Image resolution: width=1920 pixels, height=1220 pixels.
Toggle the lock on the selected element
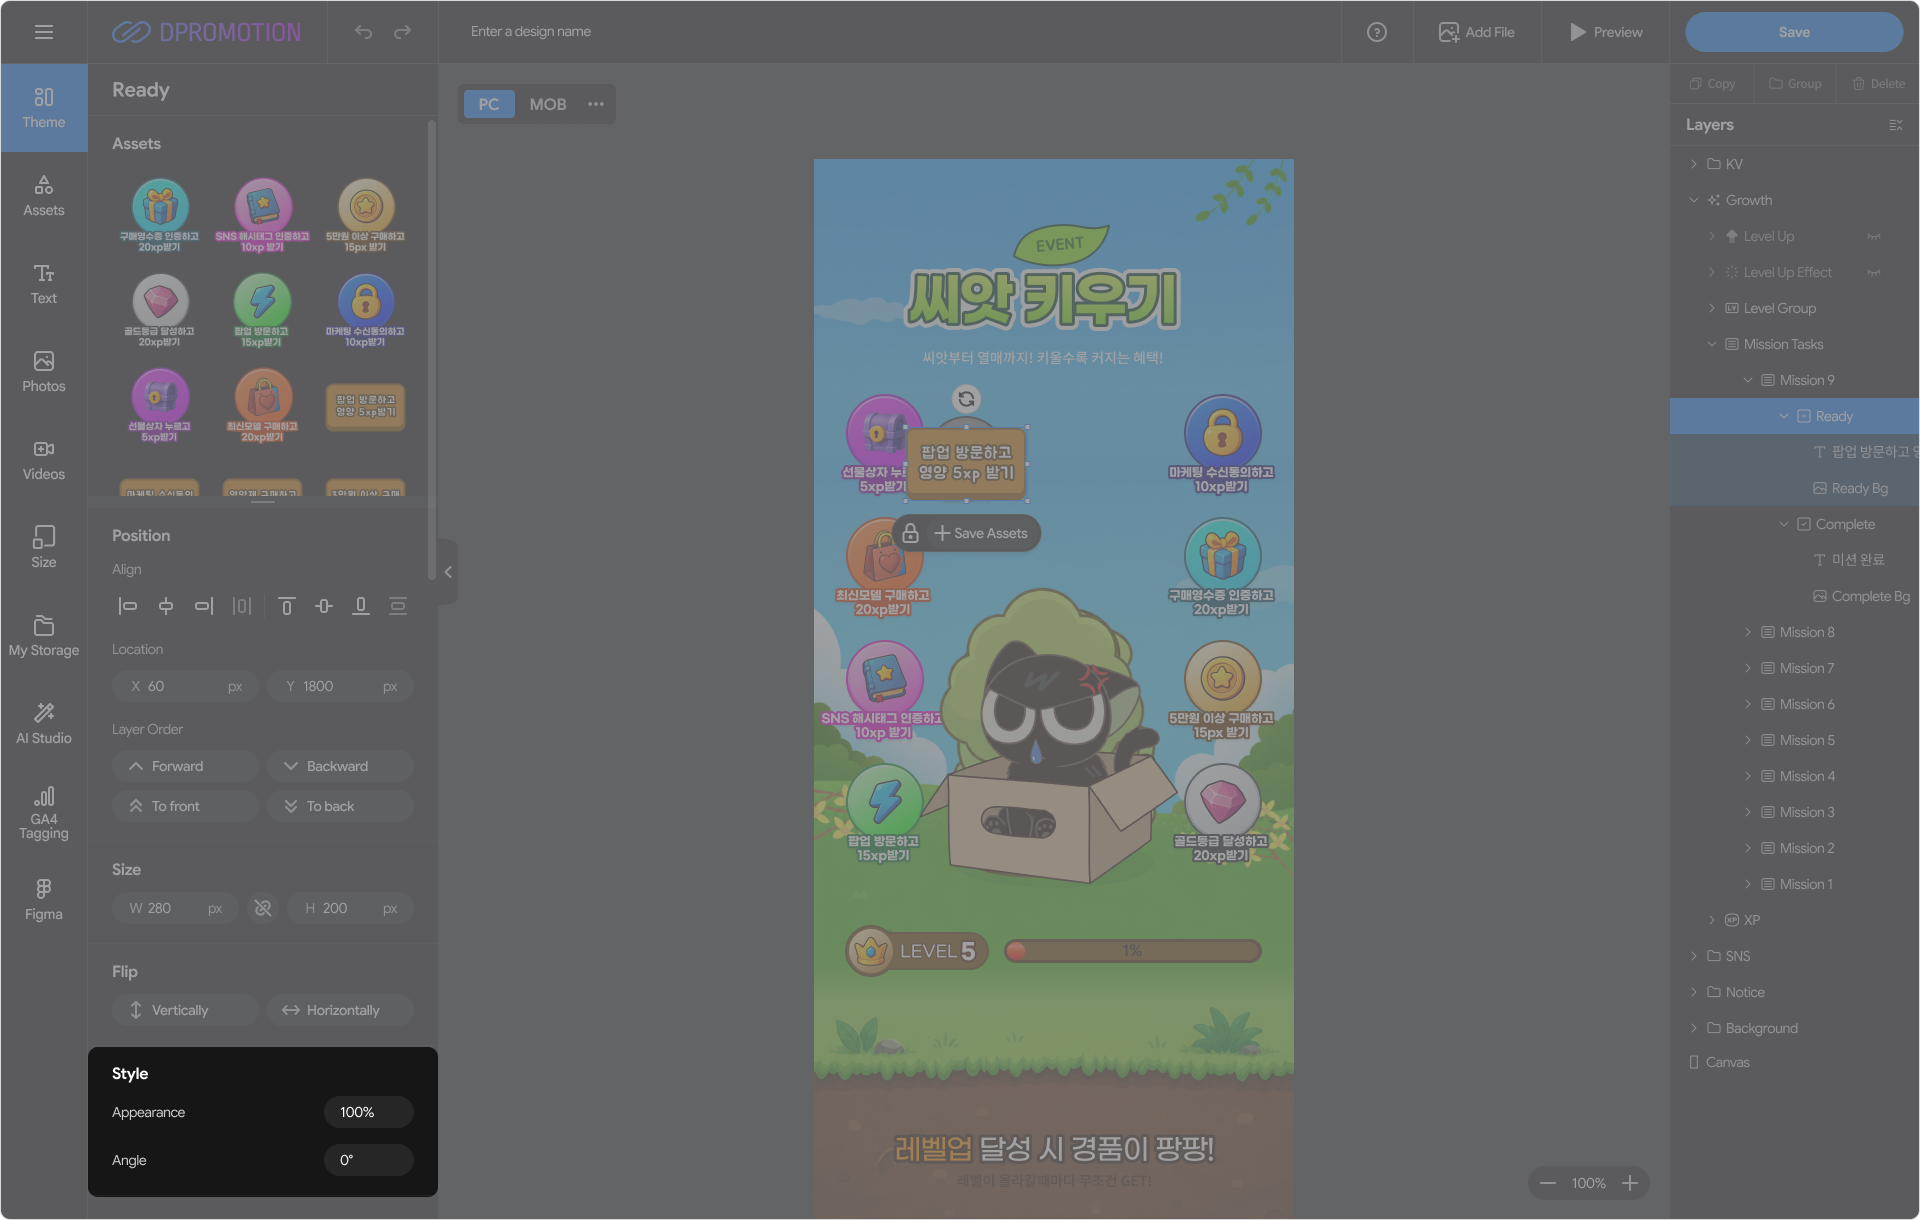click(x=910, y=533)
